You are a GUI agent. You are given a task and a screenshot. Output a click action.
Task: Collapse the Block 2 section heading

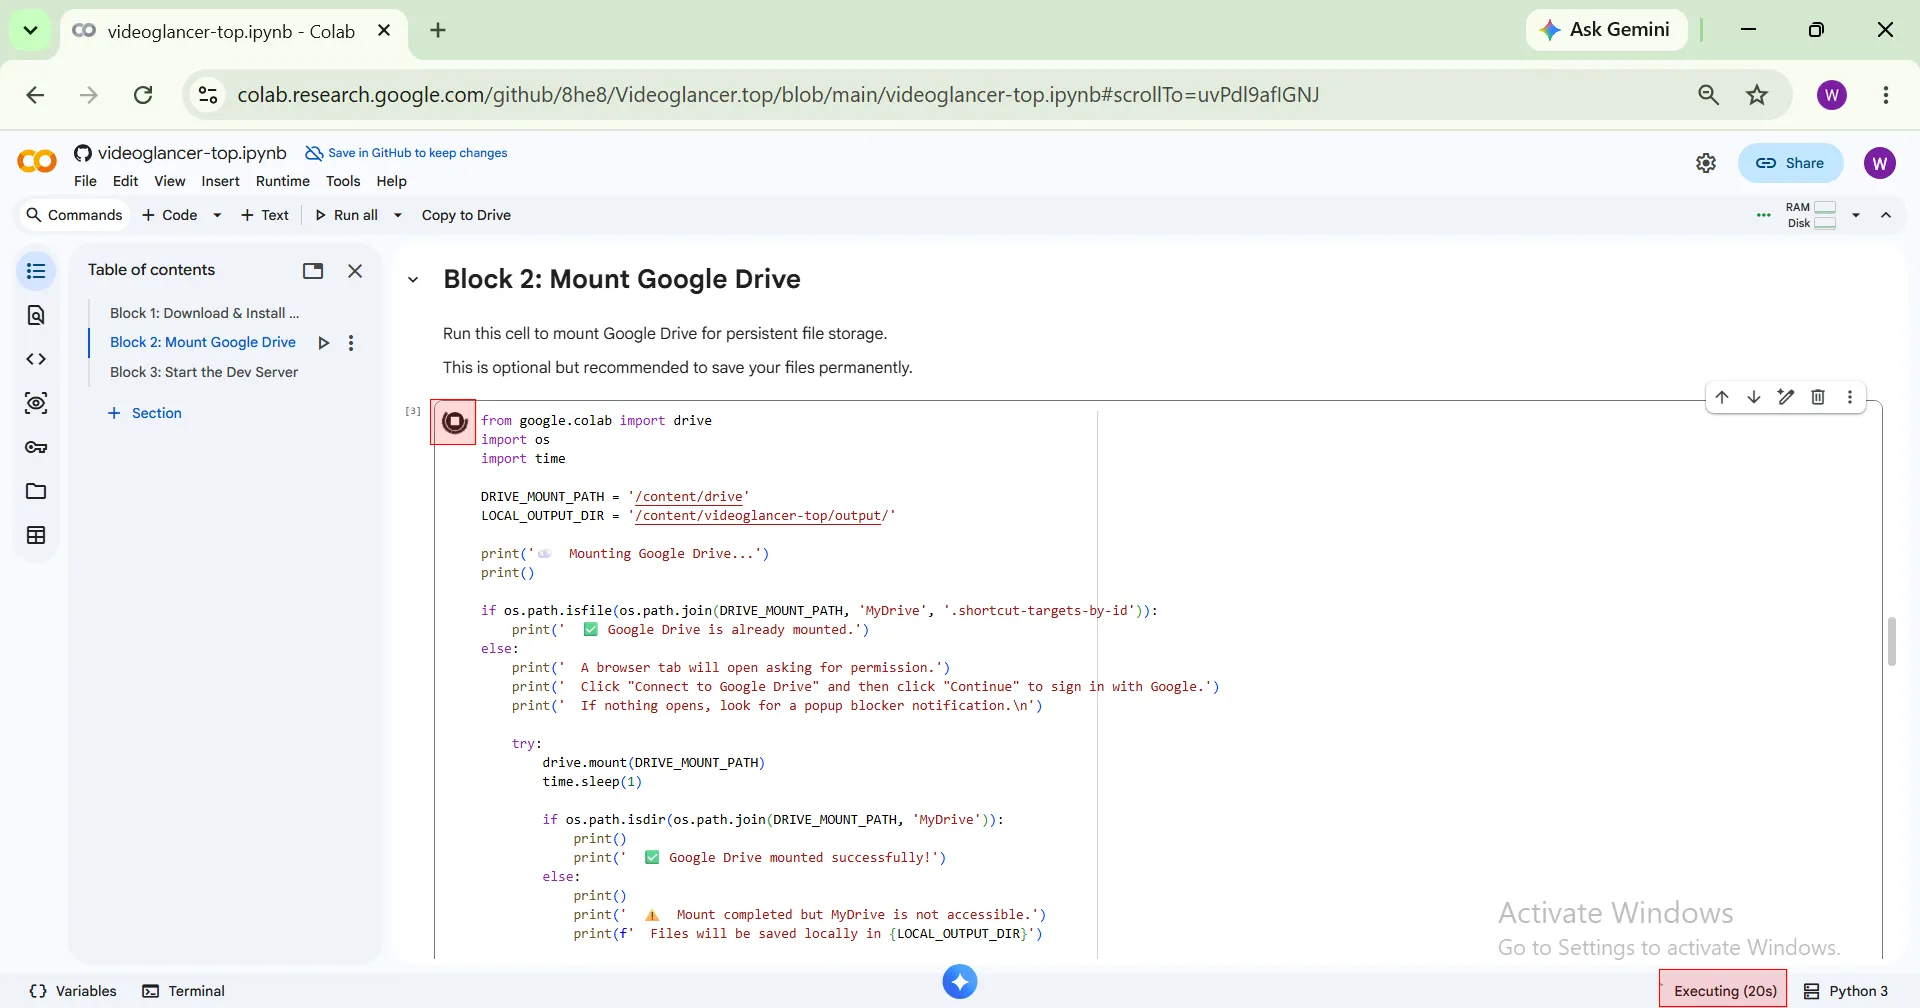point(413,280)
